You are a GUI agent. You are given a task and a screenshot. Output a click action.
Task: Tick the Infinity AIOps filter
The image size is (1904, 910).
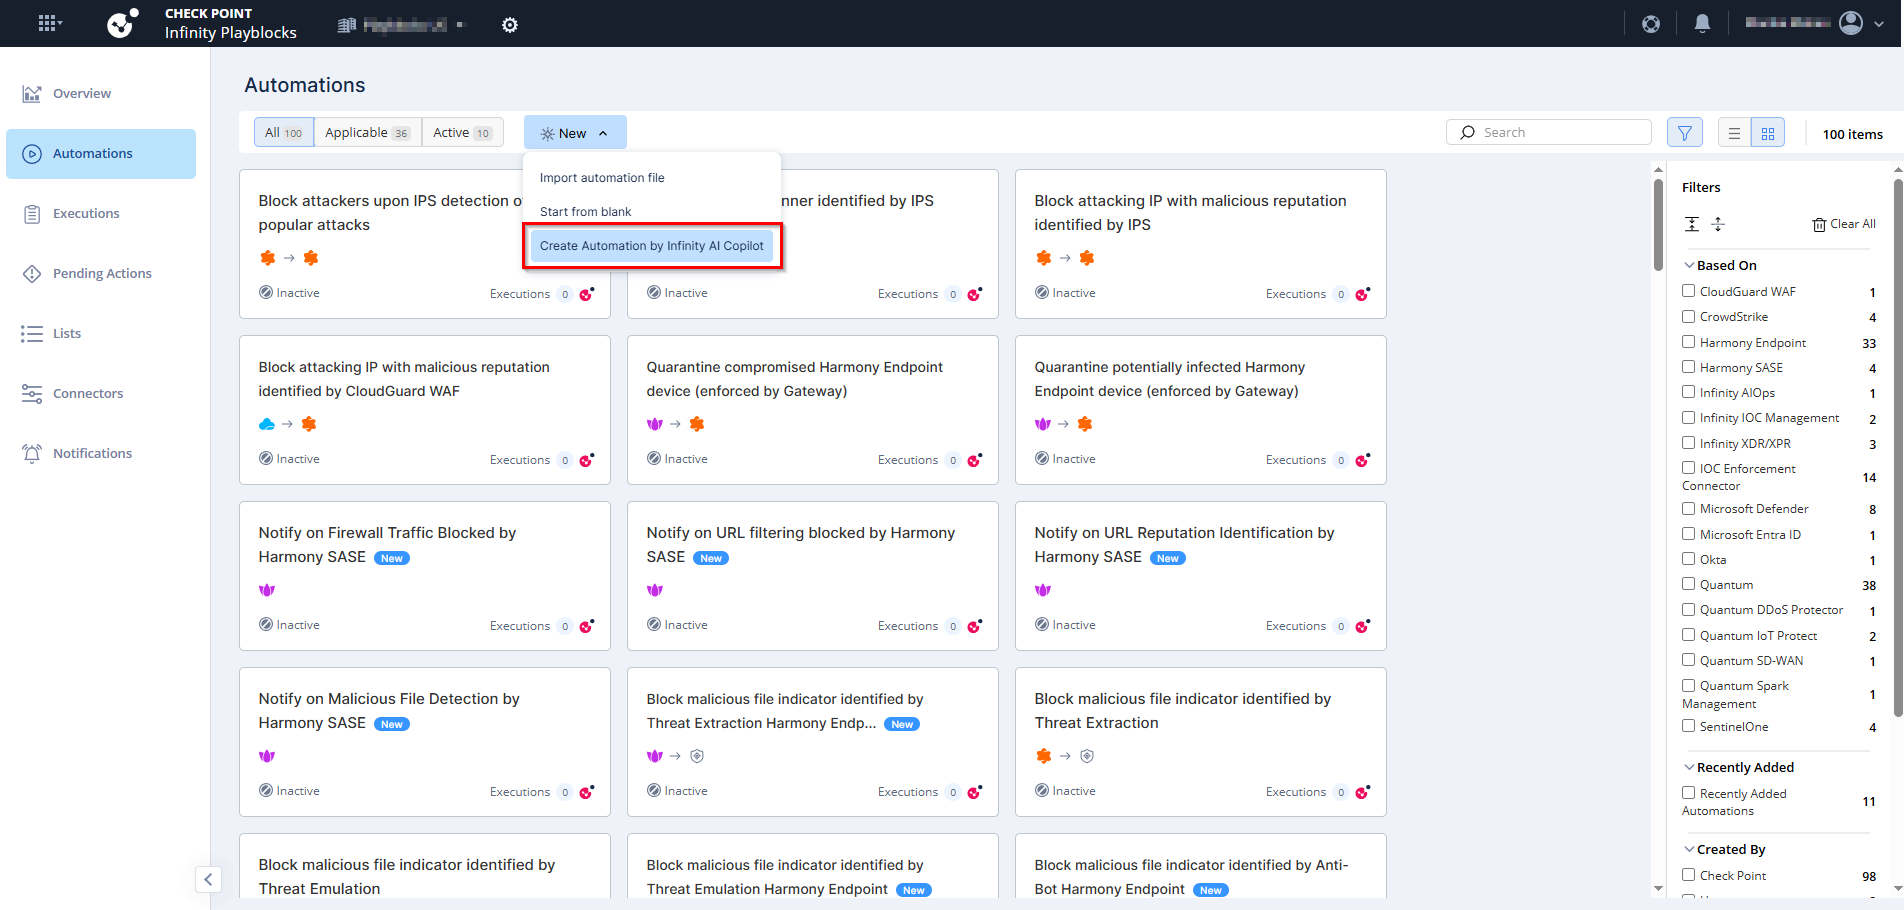coord(1689,392)
